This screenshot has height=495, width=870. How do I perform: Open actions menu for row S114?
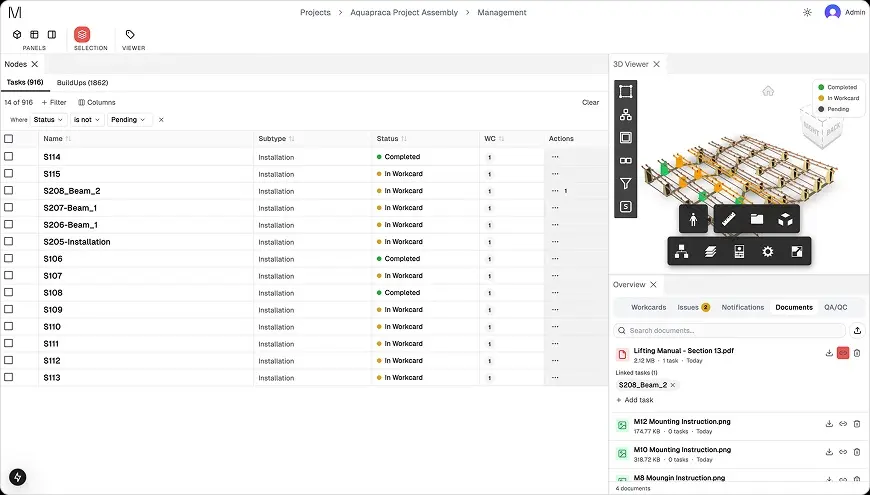(x=555, y=156)
